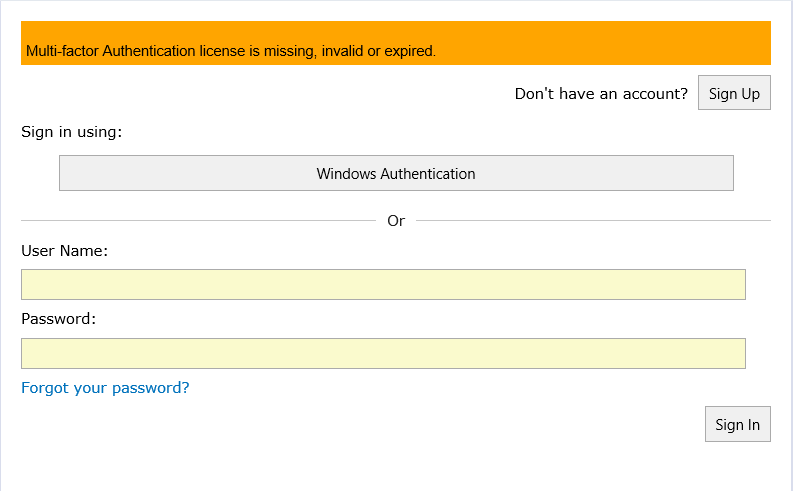Screen dimensions: 793x491
Task: Place cursor in the User Name box
Action: pos(383,284)
